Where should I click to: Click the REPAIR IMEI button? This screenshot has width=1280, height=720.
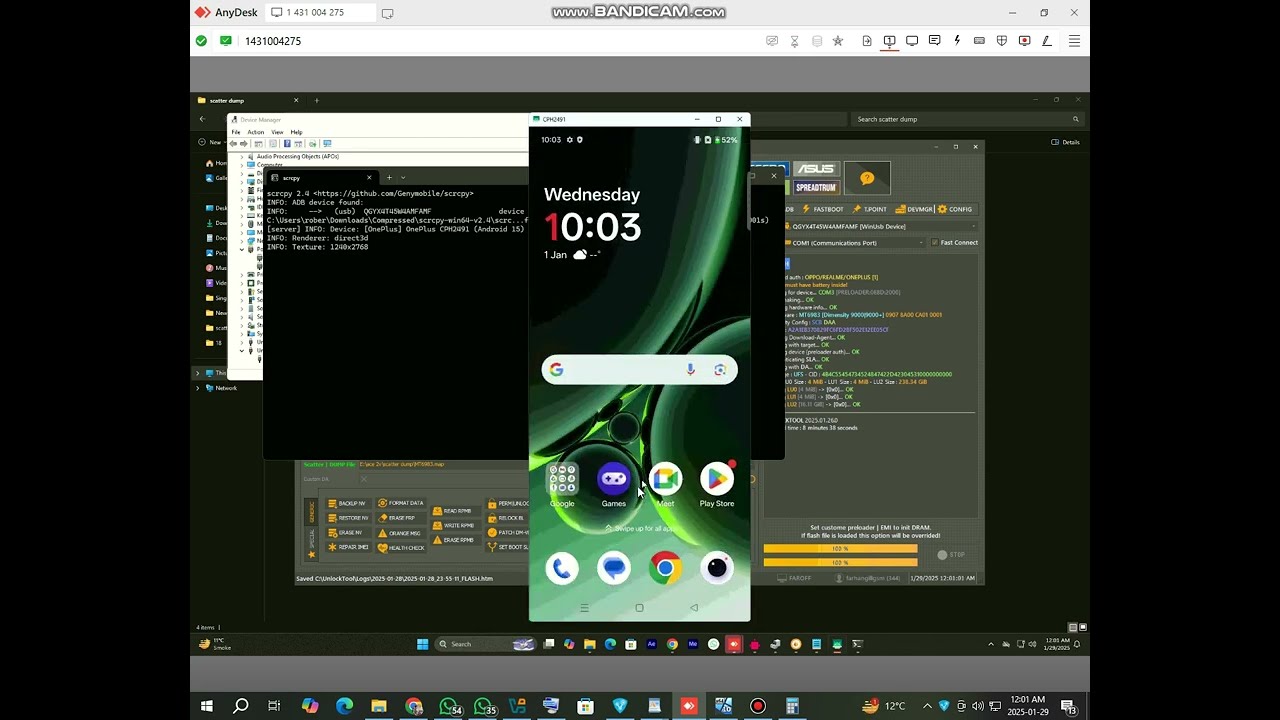(x=348, y=548)
